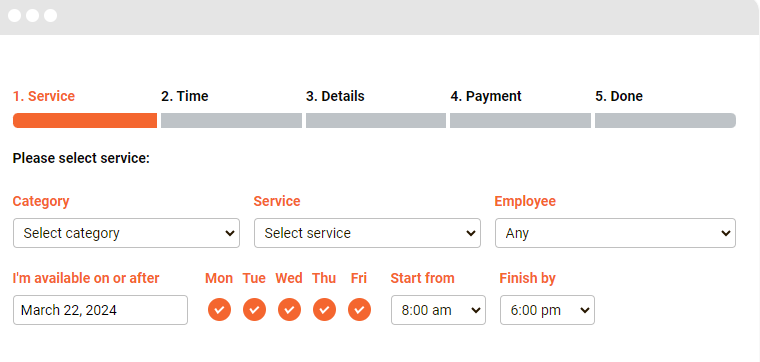Go to the 3. Details step
Image resolution: width=760 pixels, height=362 pixels.
(335, 96)
